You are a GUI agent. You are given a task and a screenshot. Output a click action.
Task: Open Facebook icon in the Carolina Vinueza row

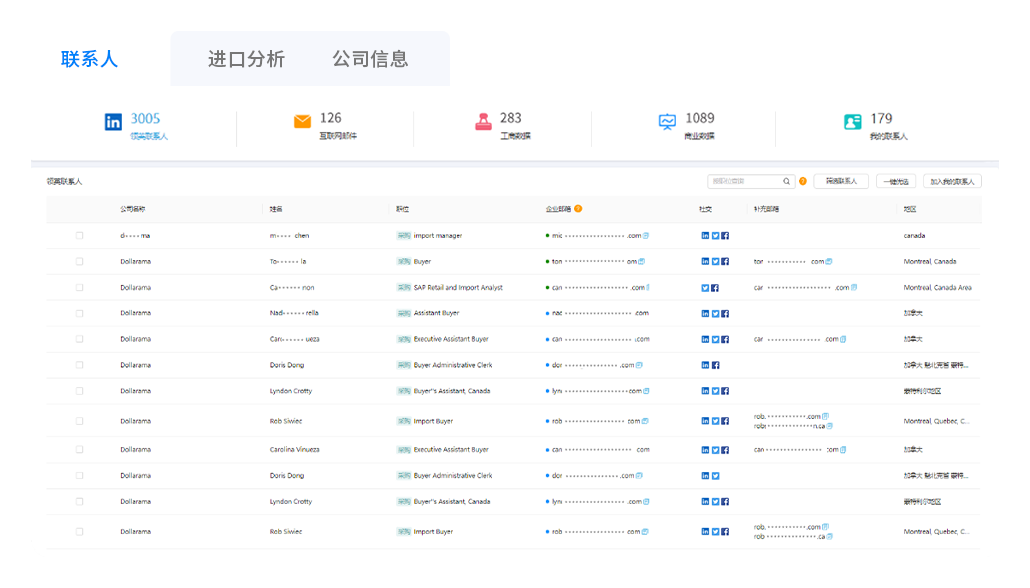pyautogui.click(x=725, y=450)
